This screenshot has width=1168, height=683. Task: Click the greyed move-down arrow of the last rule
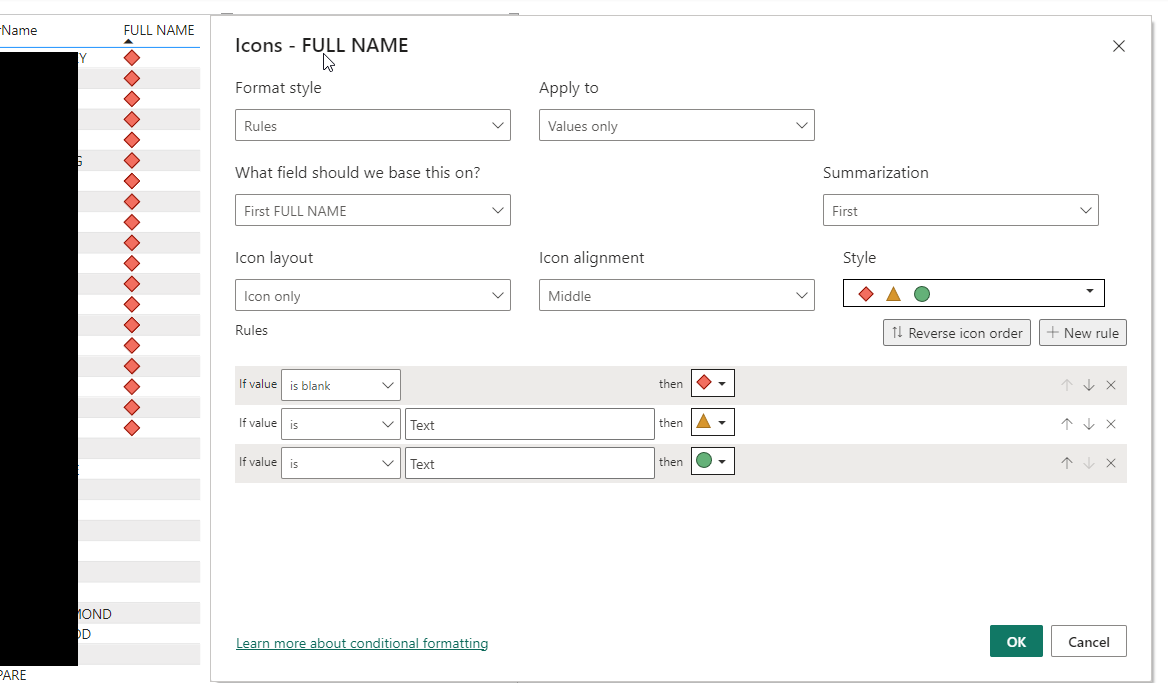pyautogui.click(x=1088, y=463)
